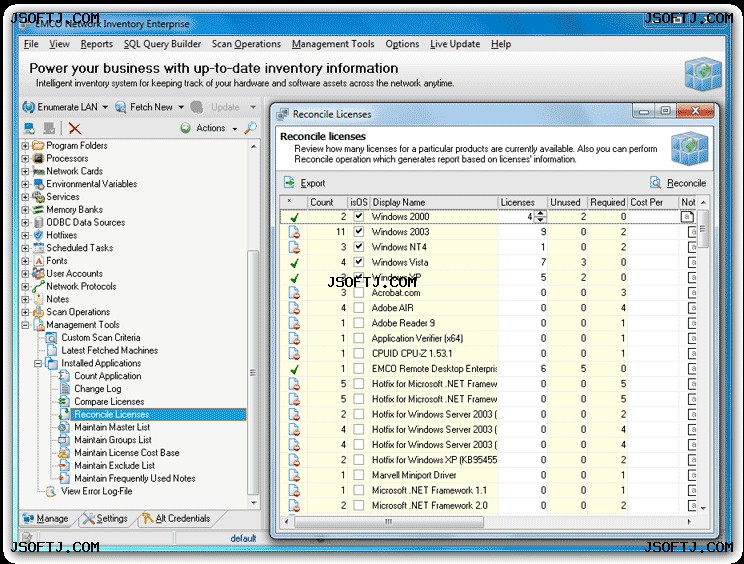The height and width of the screenshot is (564, 744).
Task: Check isOS for Application Verifier (x64)
Action: (359, 338)
